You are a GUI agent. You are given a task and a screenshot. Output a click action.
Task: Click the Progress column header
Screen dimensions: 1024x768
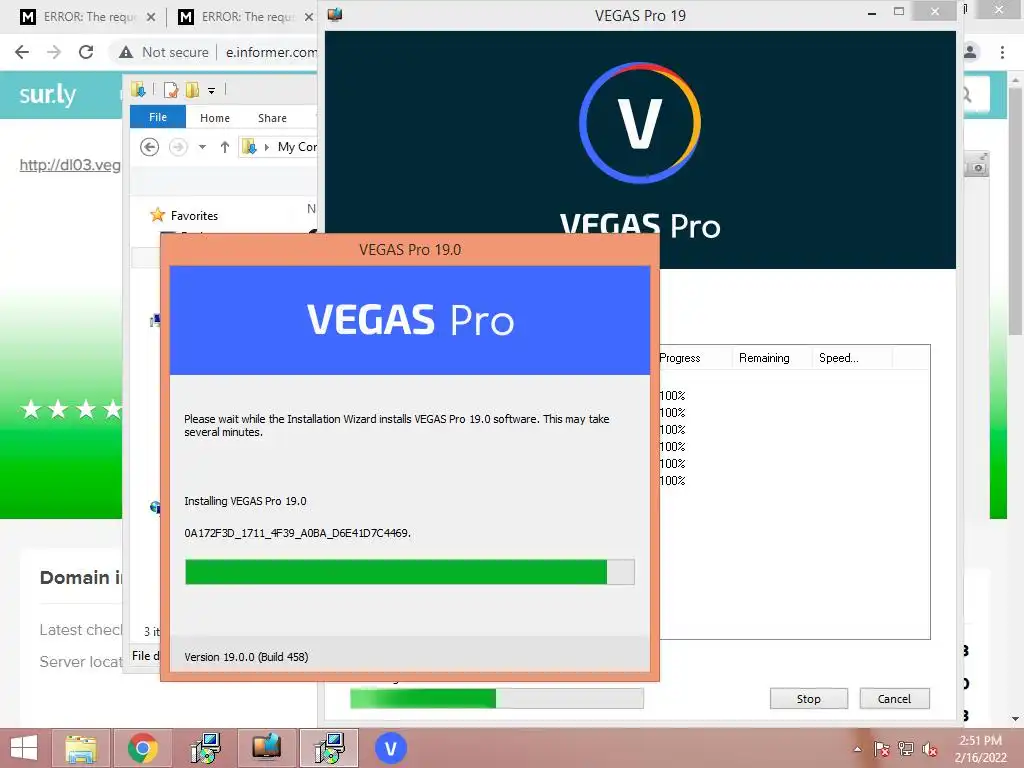pos(694,358)
